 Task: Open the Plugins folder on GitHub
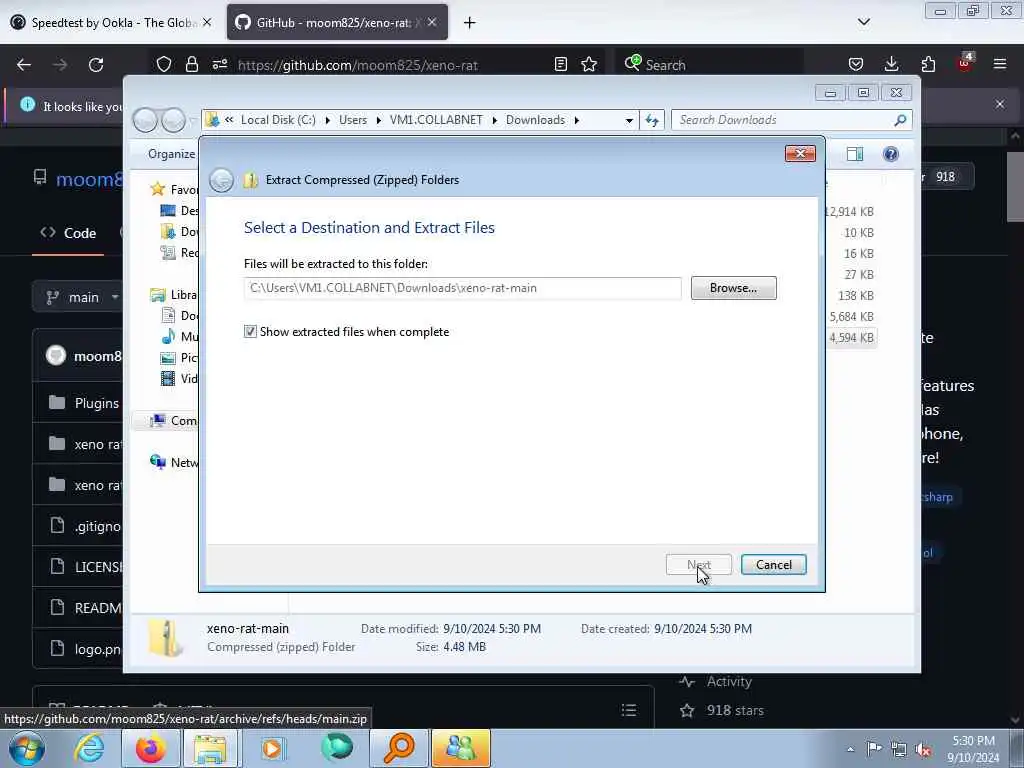(x=97, y=404)
